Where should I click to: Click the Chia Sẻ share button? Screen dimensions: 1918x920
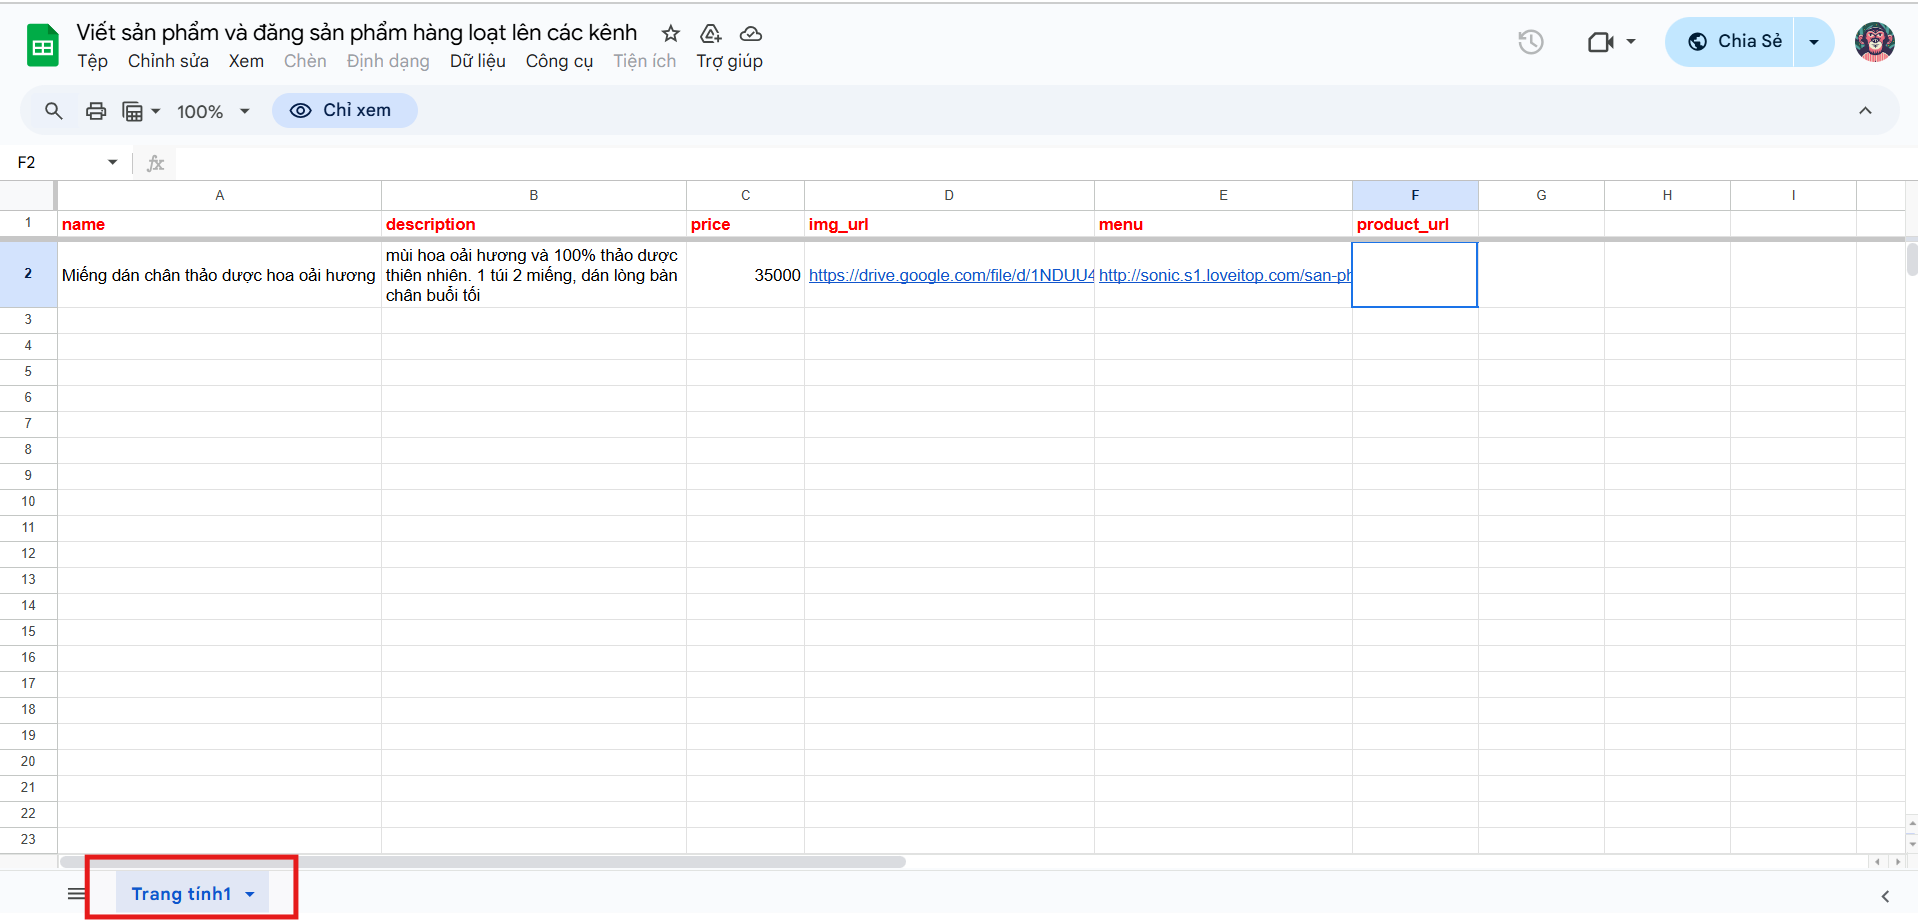click(x=1734, y=42)
